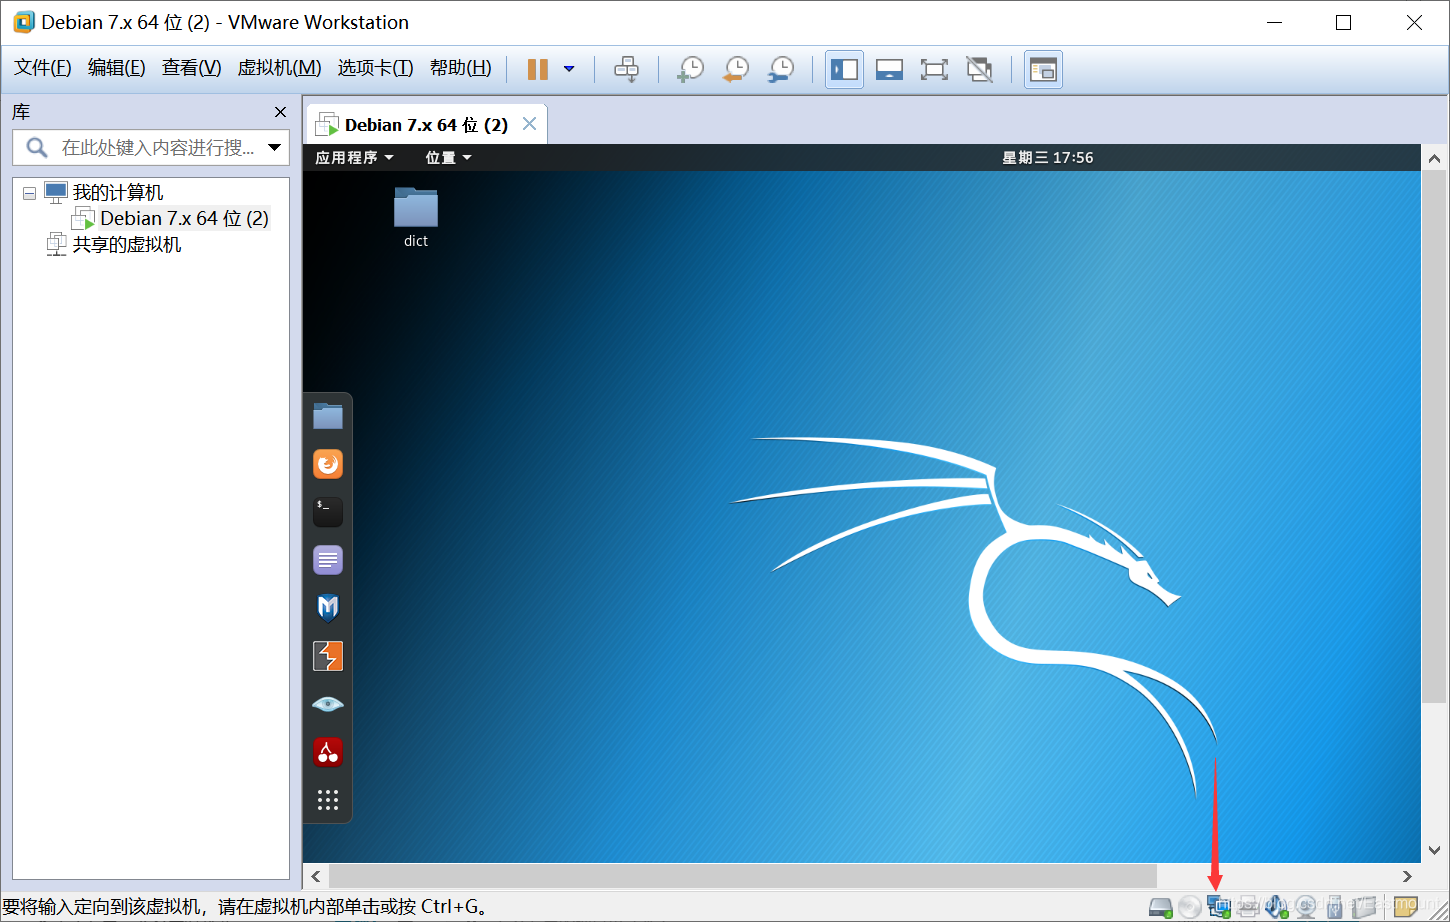Click the network adapter status icon
The height and width of the screenshot is (922, 1450).
1219,906
